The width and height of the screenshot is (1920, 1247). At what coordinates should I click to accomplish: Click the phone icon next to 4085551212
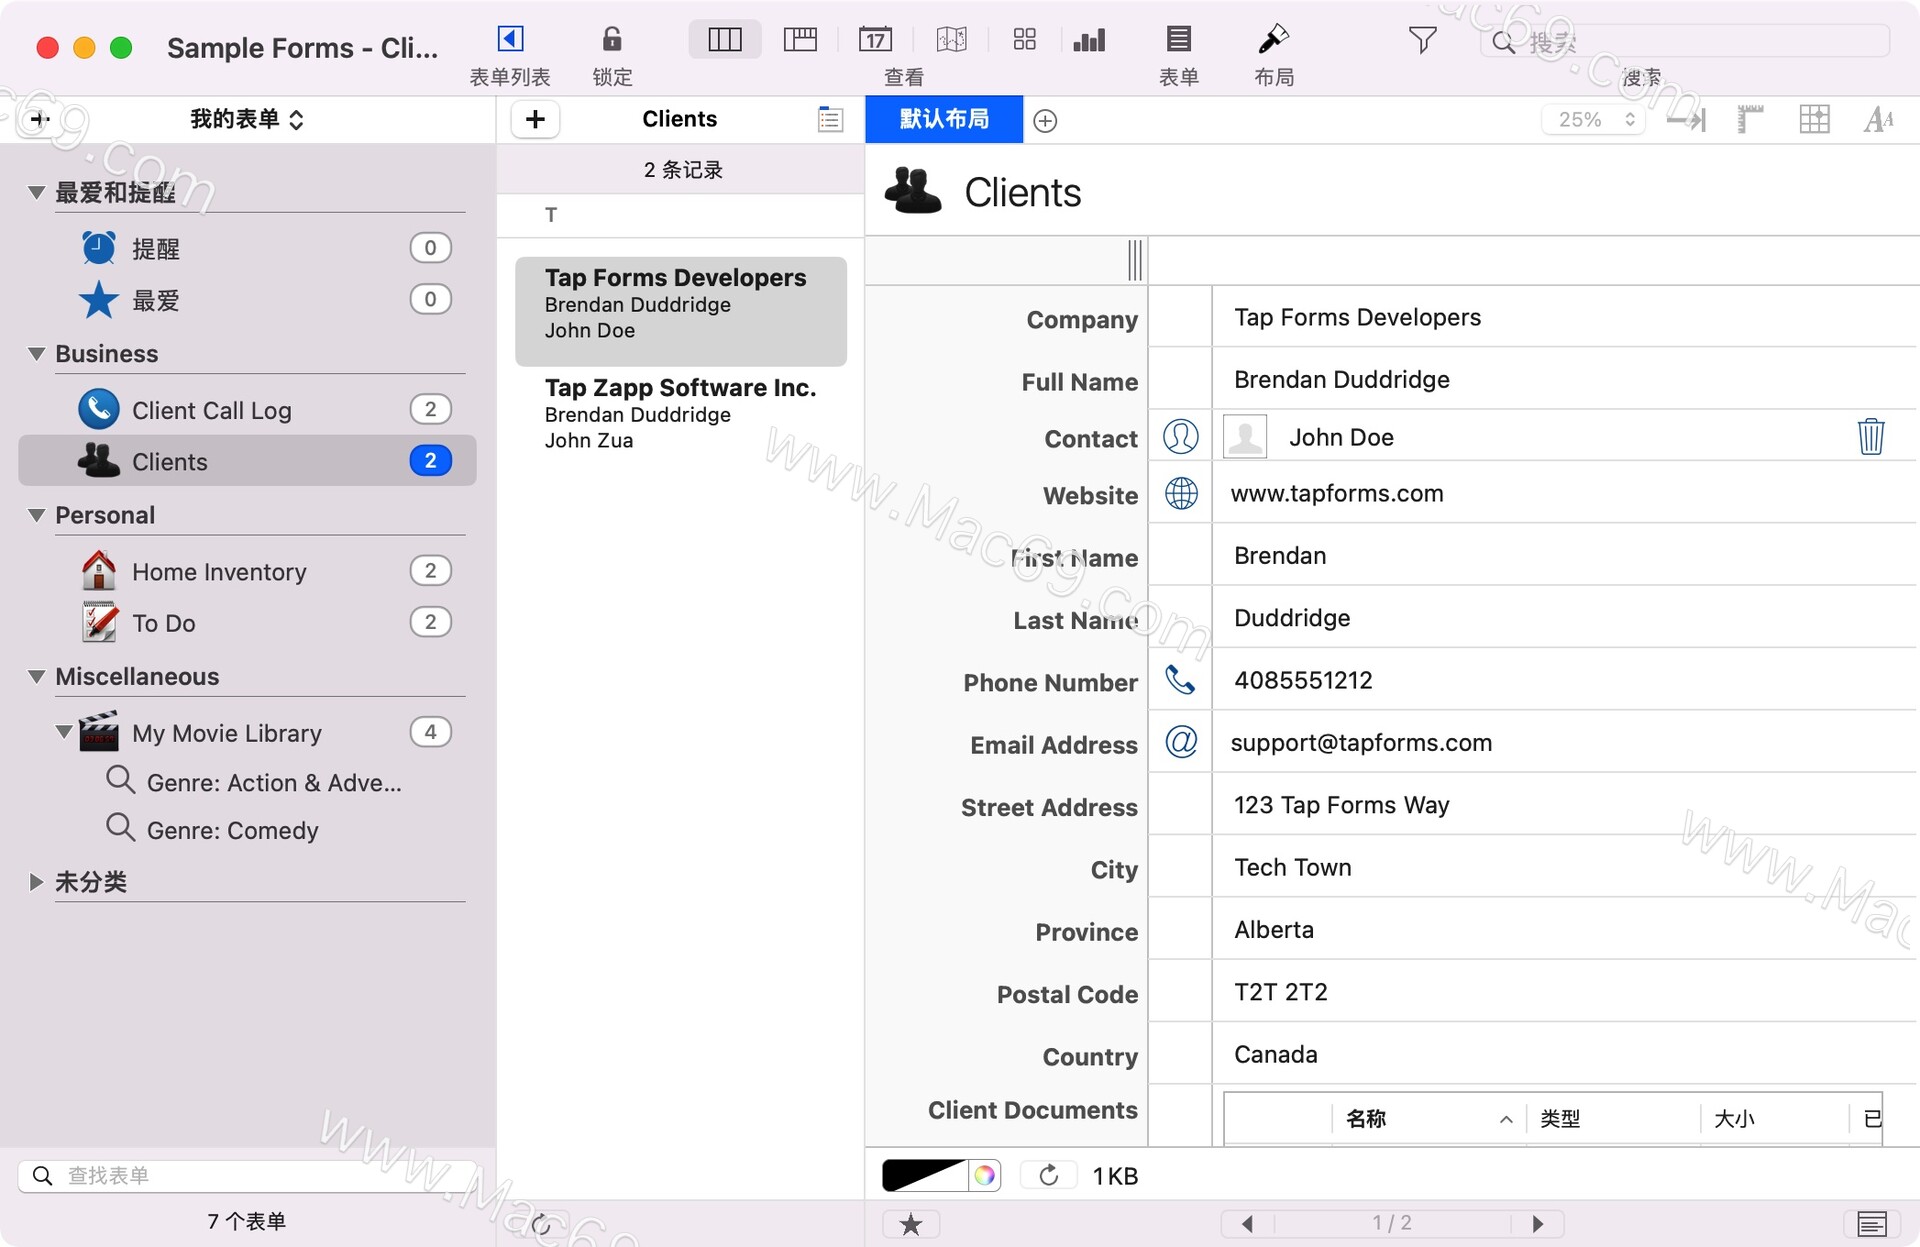click(x=1180, y=680)
